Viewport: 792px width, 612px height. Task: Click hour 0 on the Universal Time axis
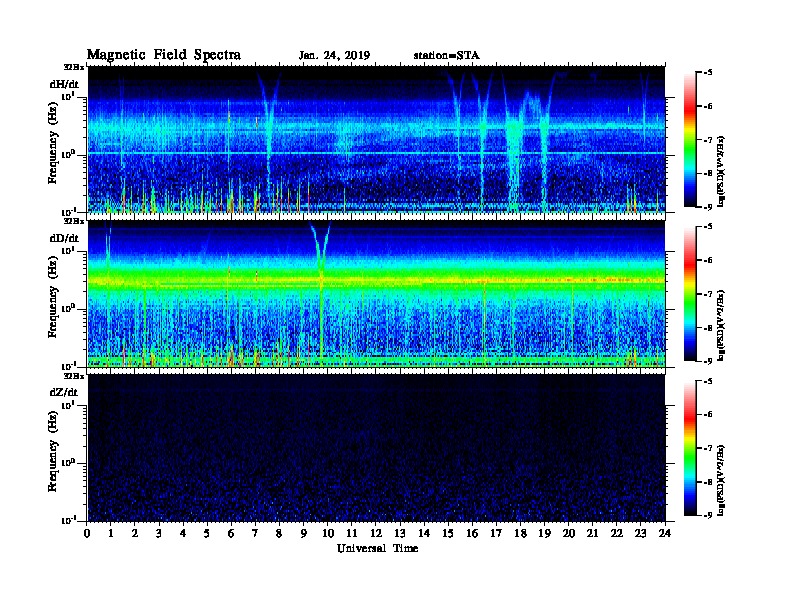(87, 534)
